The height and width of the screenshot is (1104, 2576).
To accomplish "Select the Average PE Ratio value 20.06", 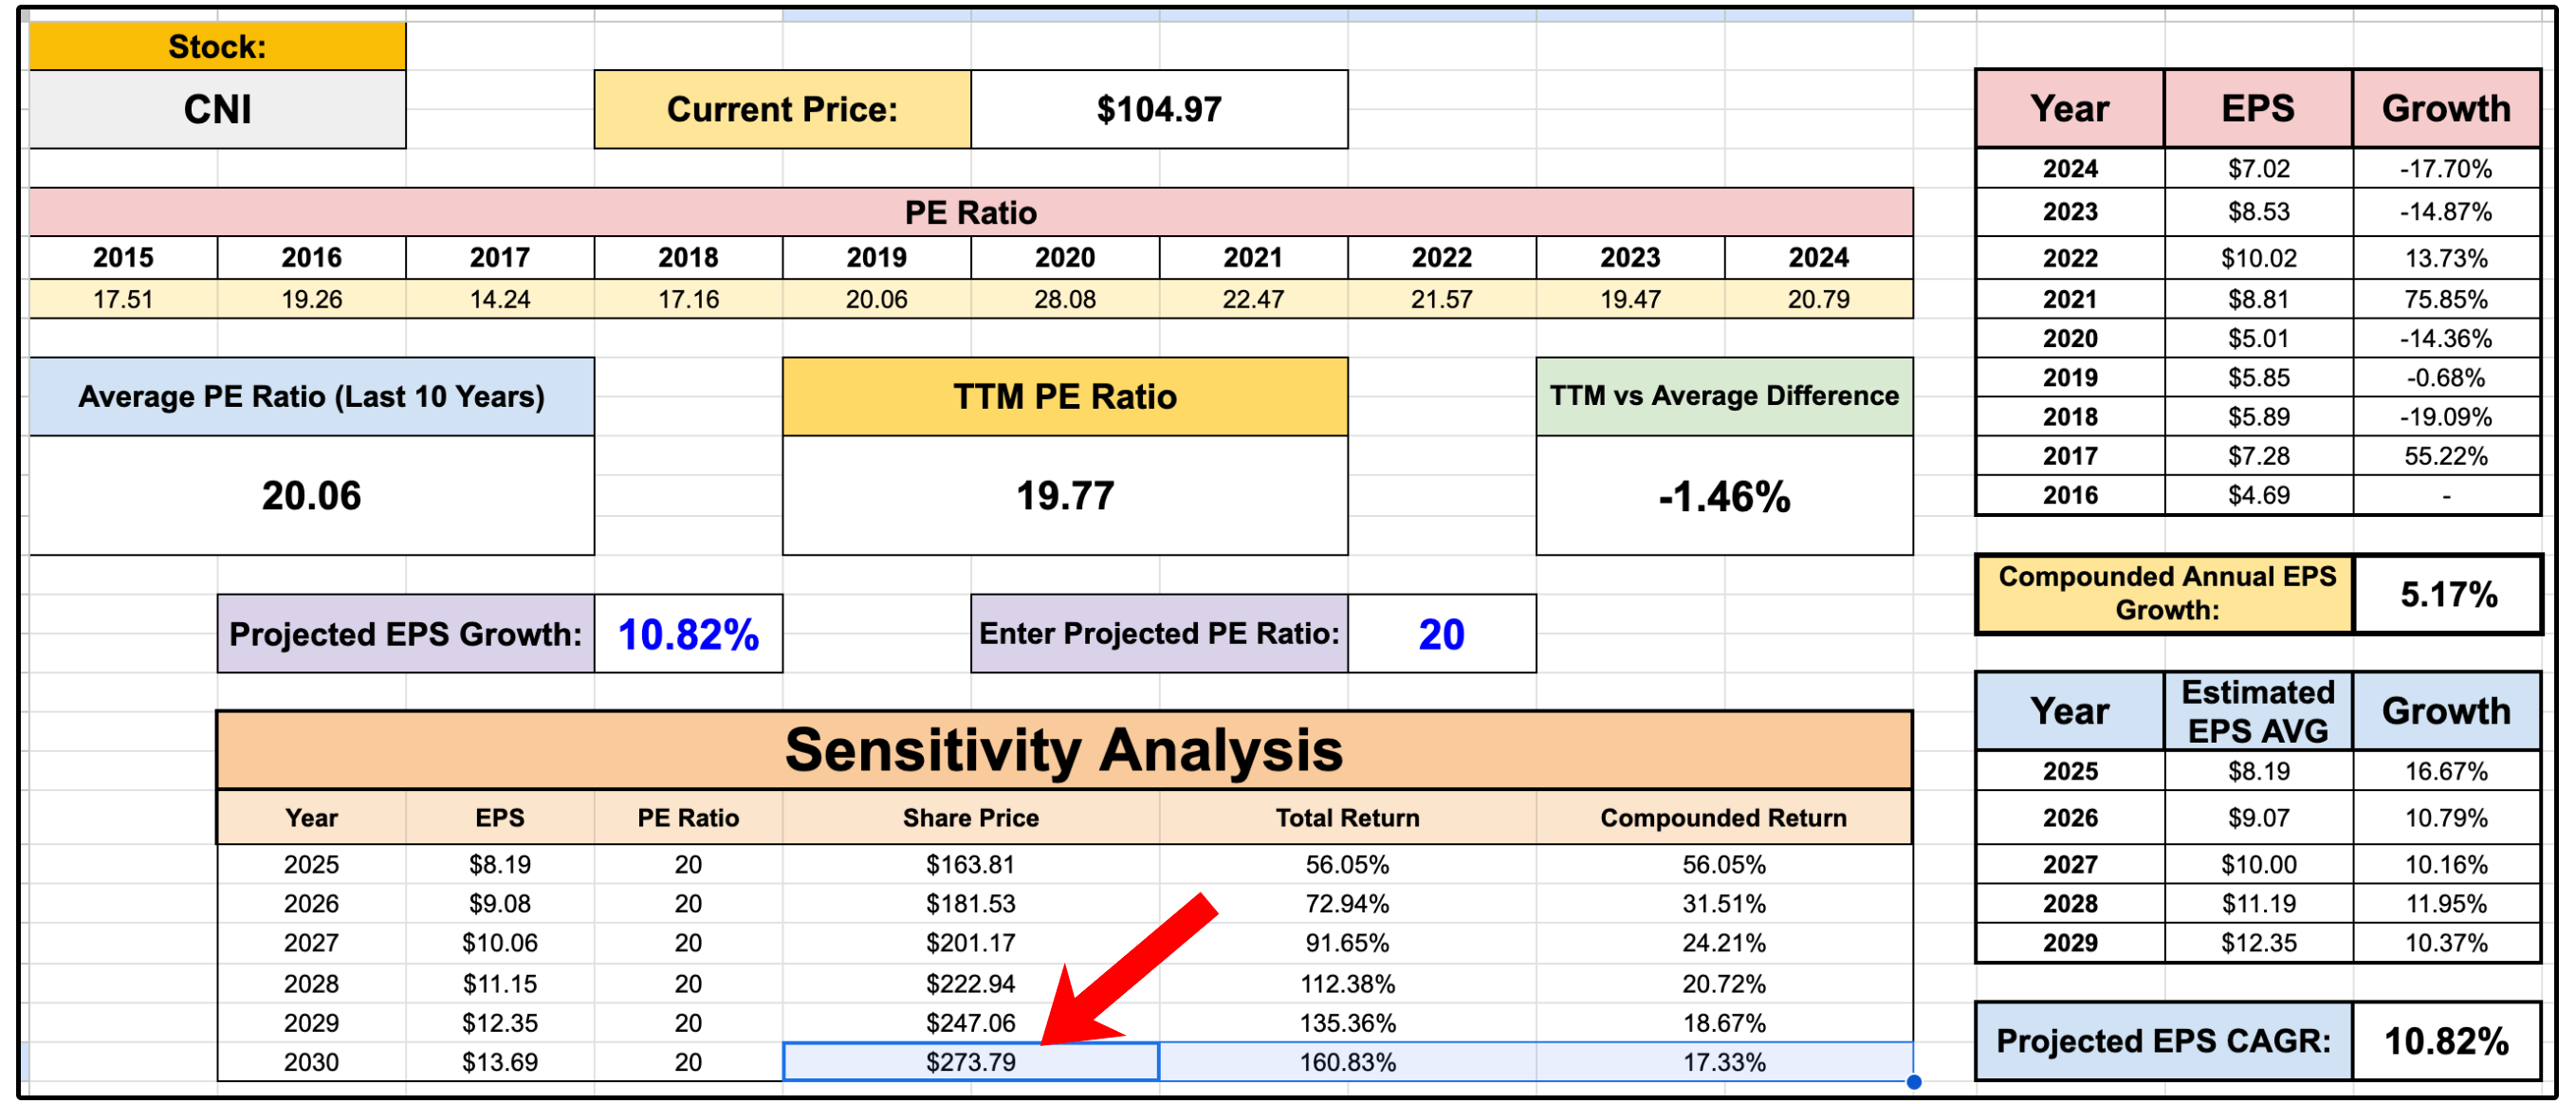I will pyautogui.click(x=311, y=496).
